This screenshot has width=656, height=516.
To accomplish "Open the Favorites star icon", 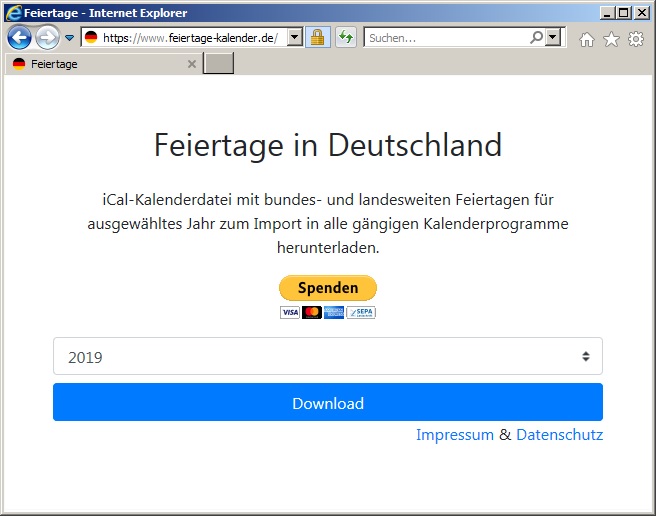I will (x=611, y=39).
